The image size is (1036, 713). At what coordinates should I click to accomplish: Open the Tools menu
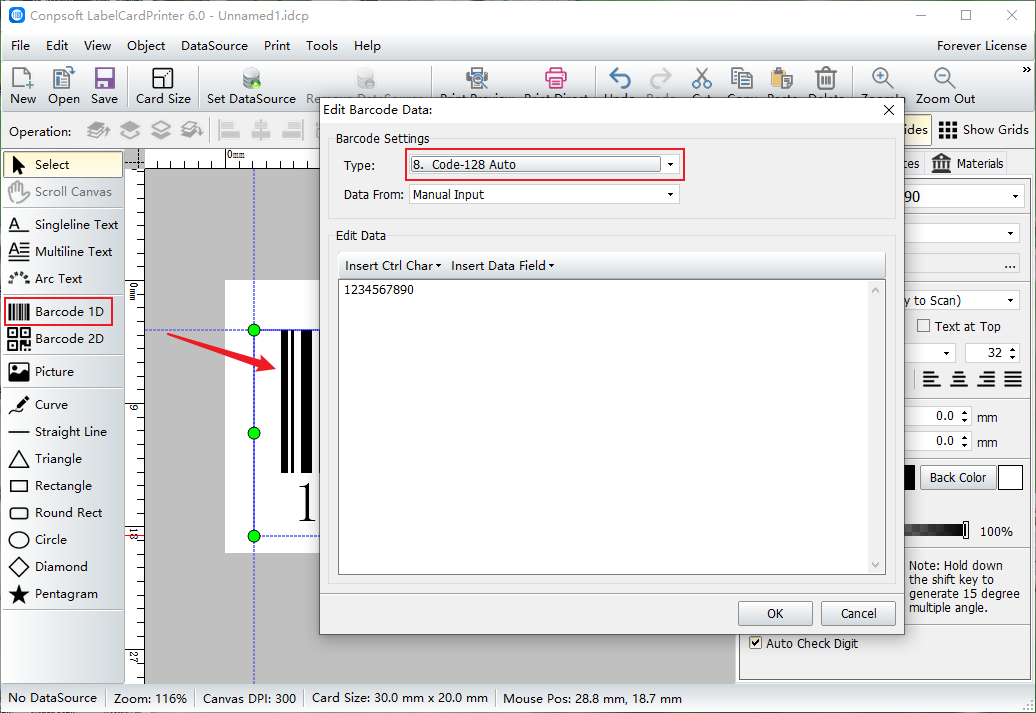point(322,46)
